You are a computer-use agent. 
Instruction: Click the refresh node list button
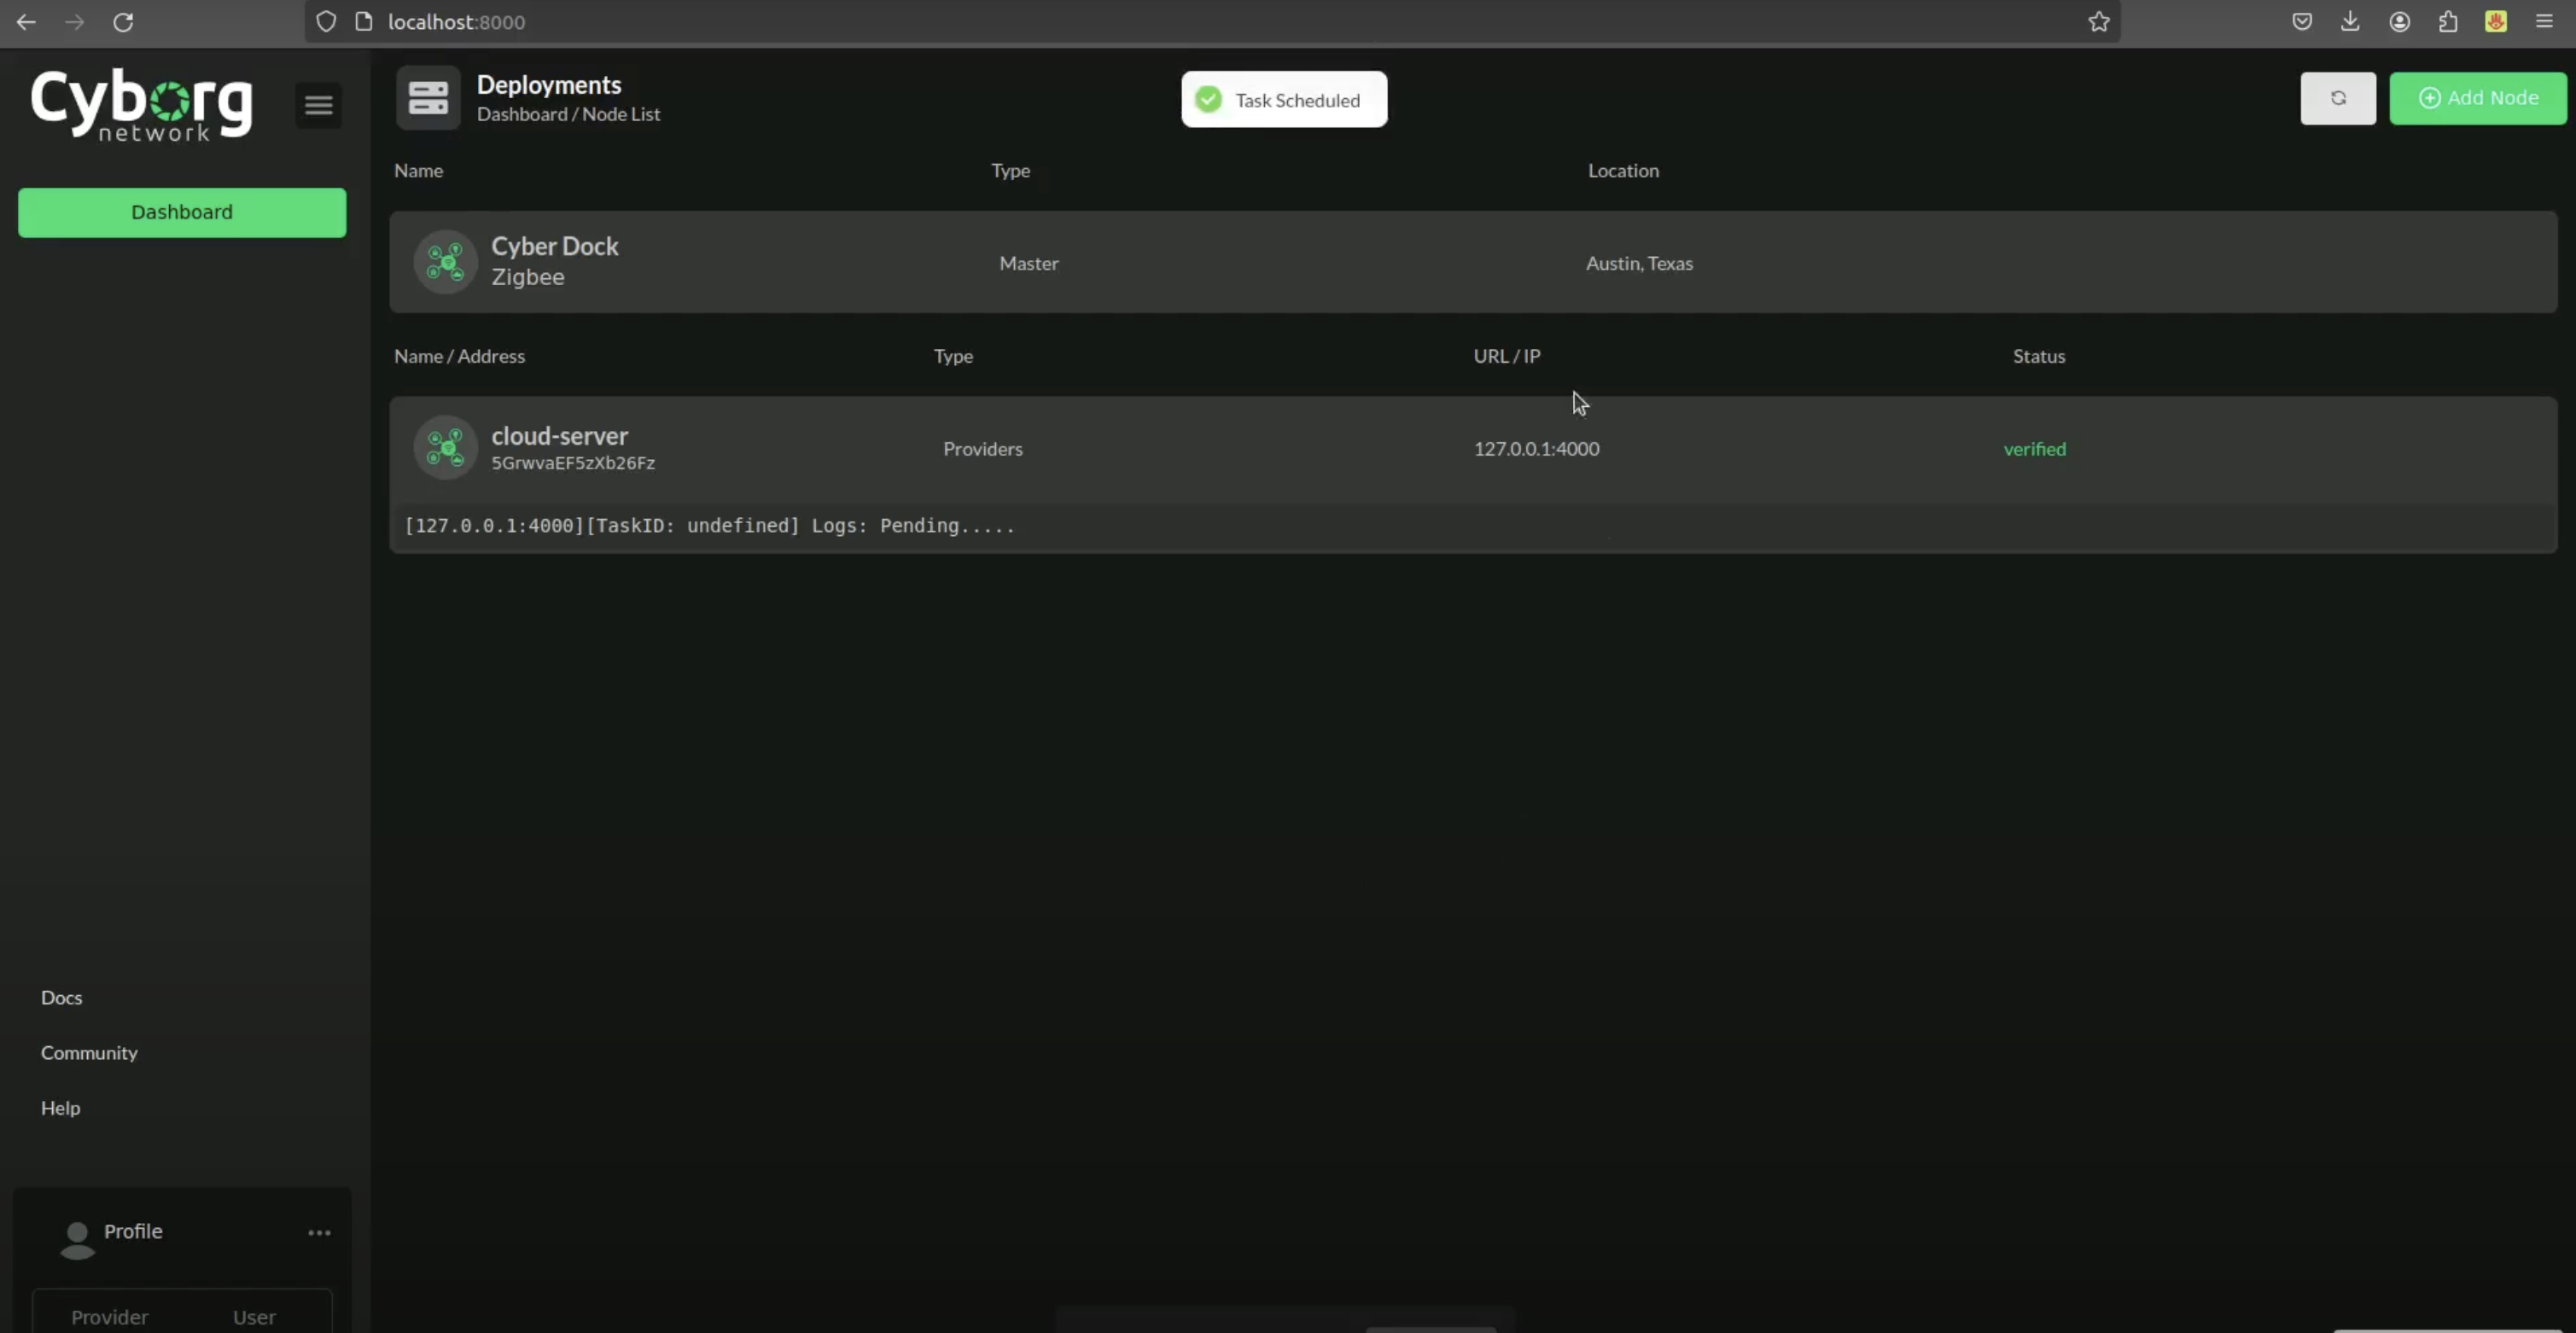point(2337,98)
